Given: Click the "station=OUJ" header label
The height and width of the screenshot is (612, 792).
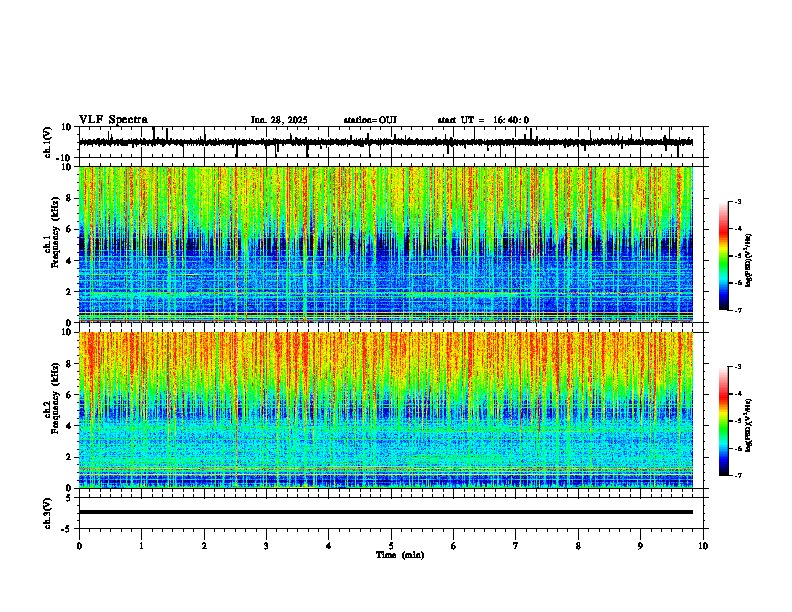Looking at the screenshot, I should click(370, 120).
